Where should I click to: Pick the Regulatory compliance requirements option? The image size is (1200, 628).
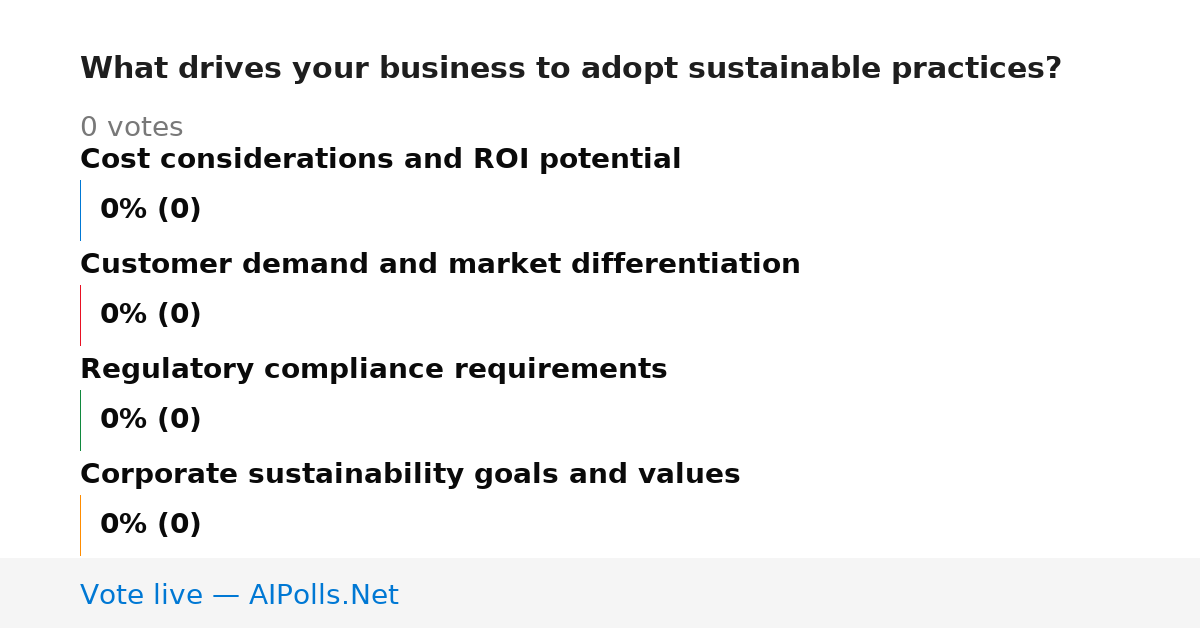coord(373,370)
